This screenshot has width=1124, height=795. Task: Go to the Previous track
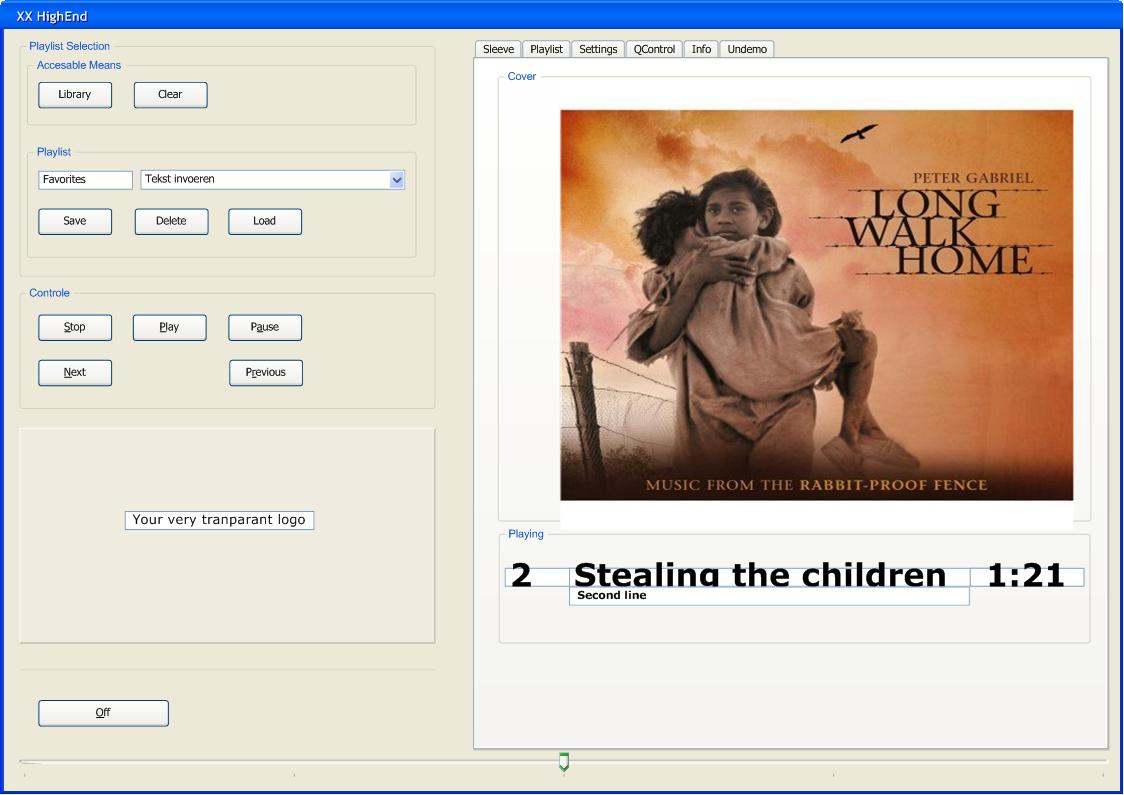265,373
